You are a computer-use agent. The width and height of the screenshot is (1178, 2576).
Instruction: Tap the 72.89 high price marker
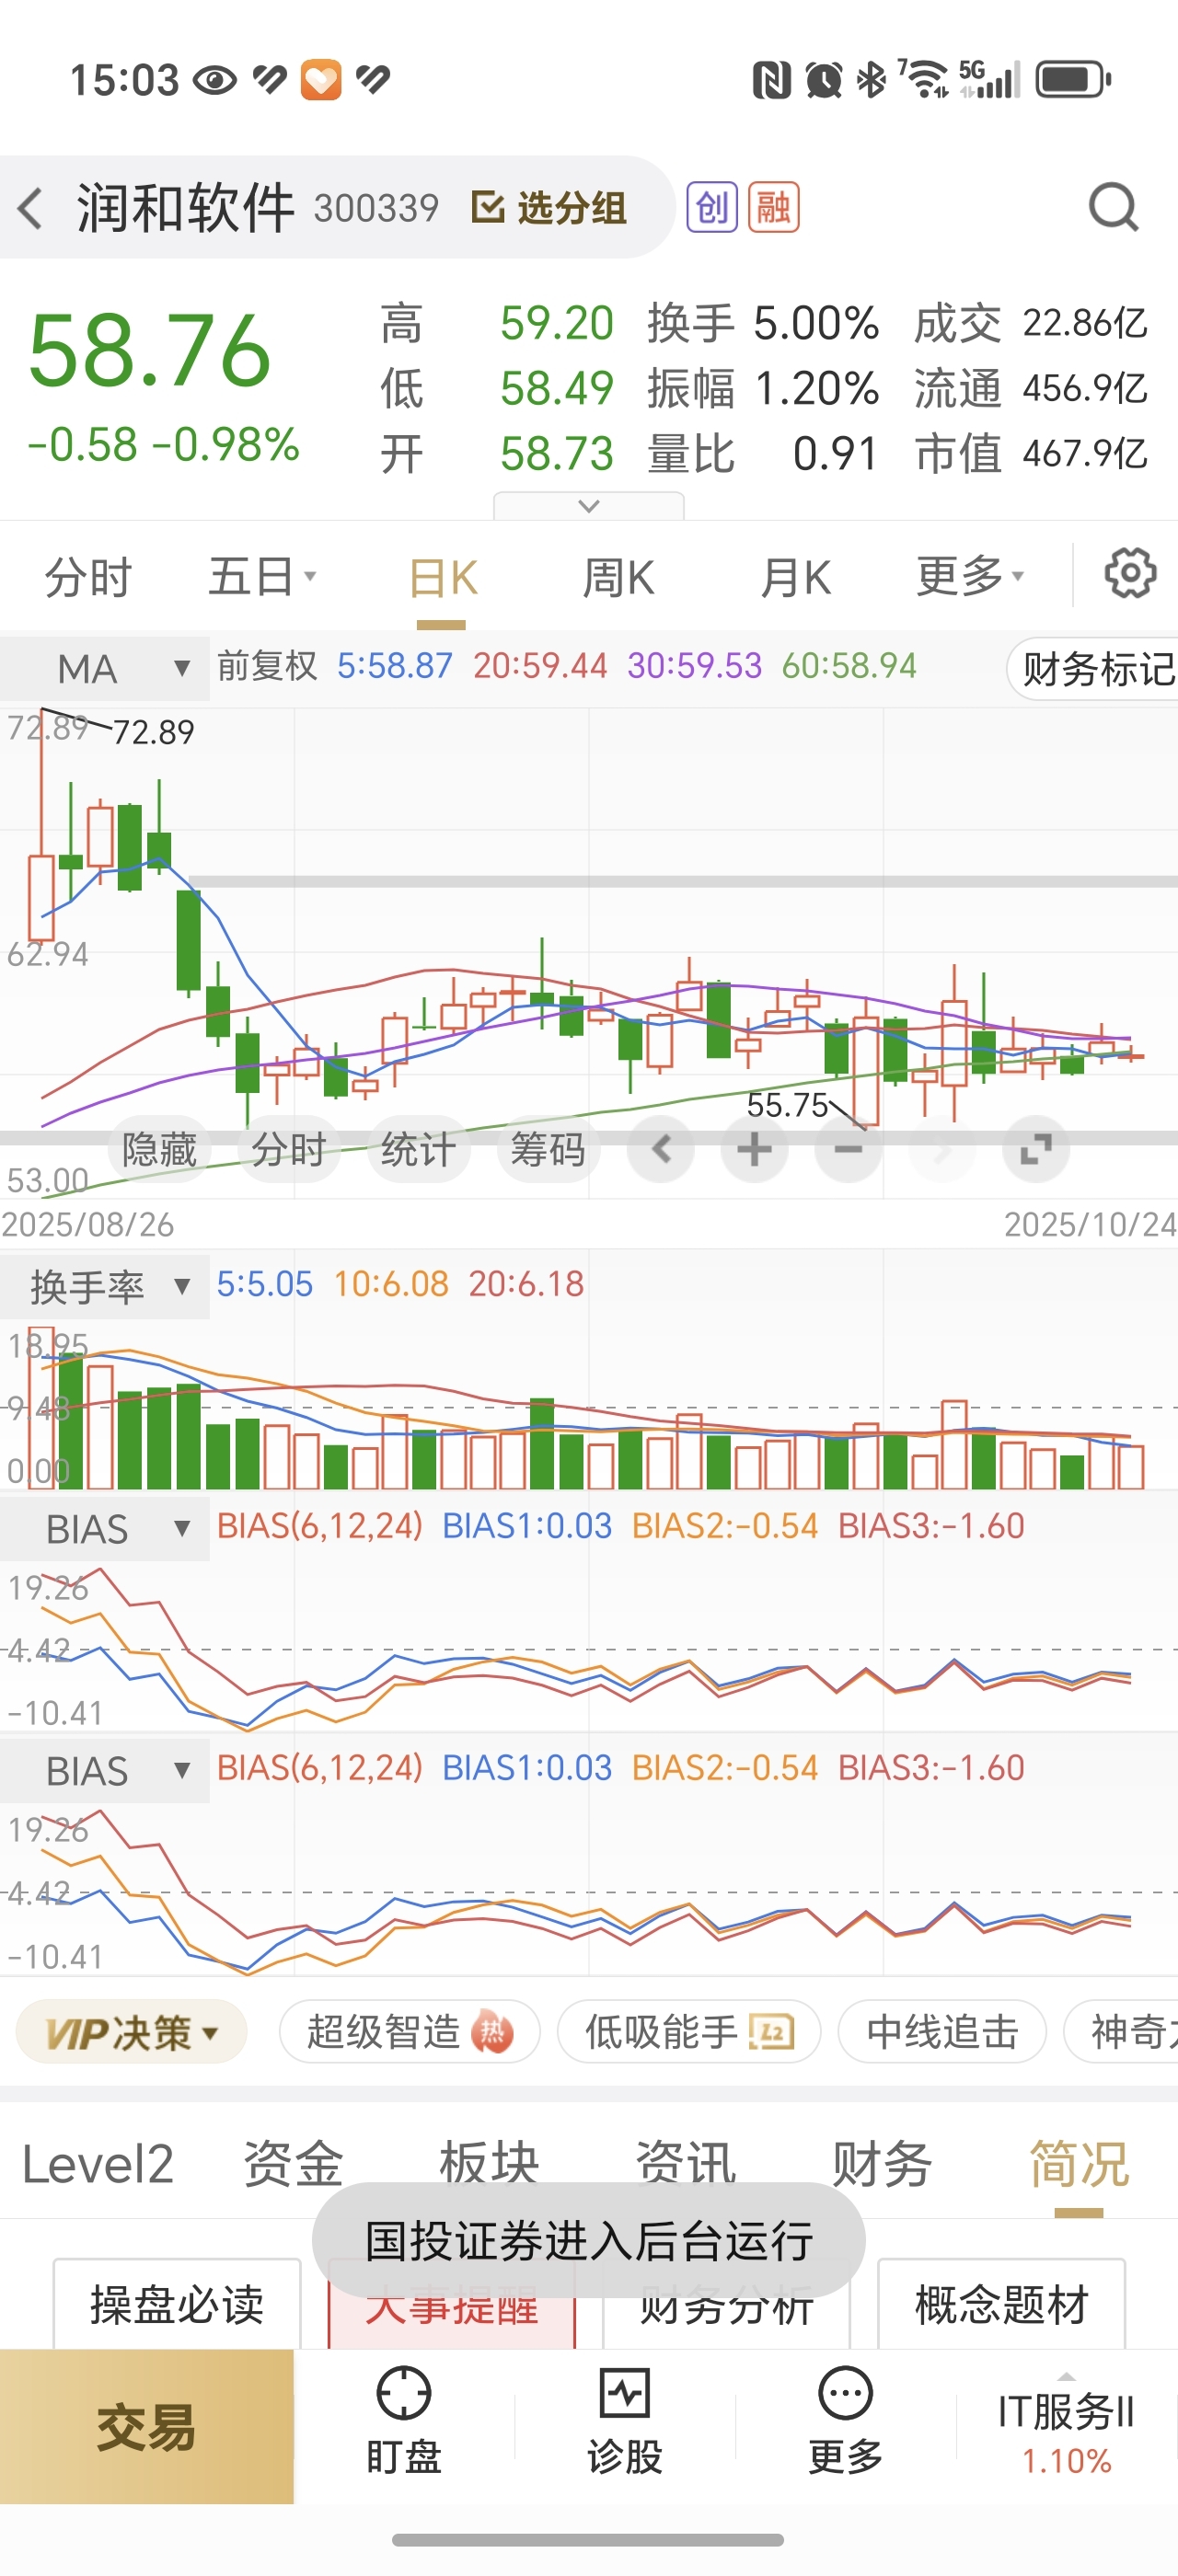(153, 732)
